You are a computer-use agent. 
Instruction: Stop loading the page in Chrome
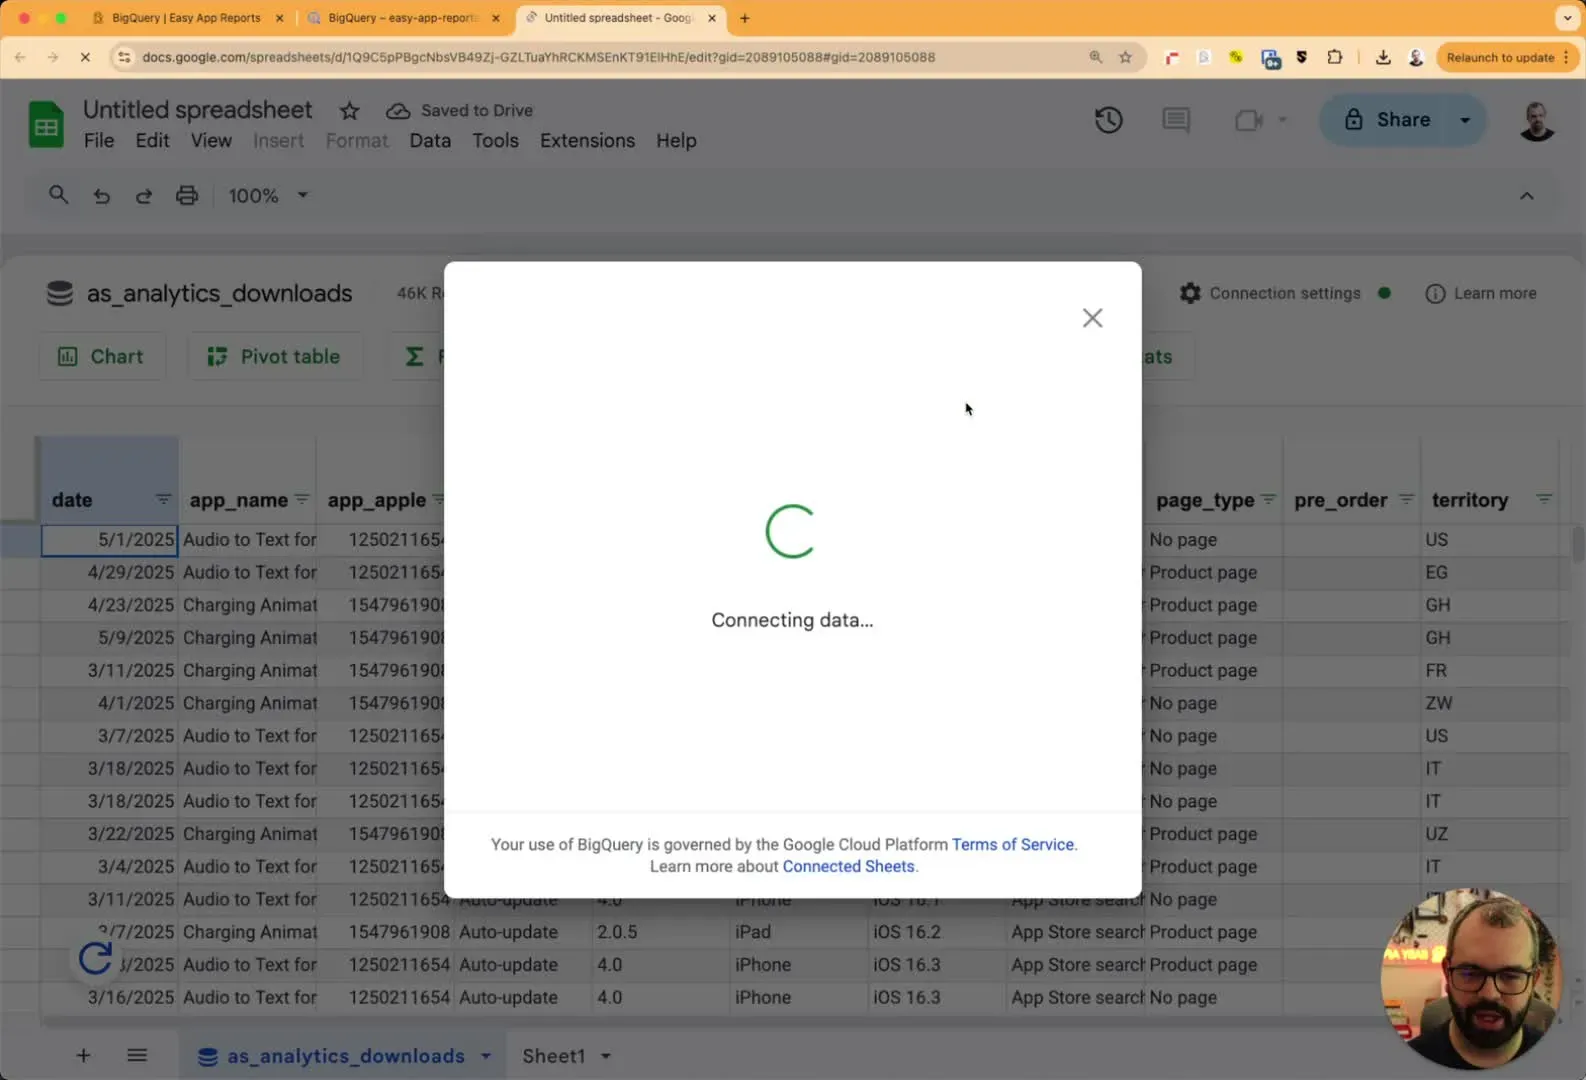pyautogui.click(x=85, y=57)
